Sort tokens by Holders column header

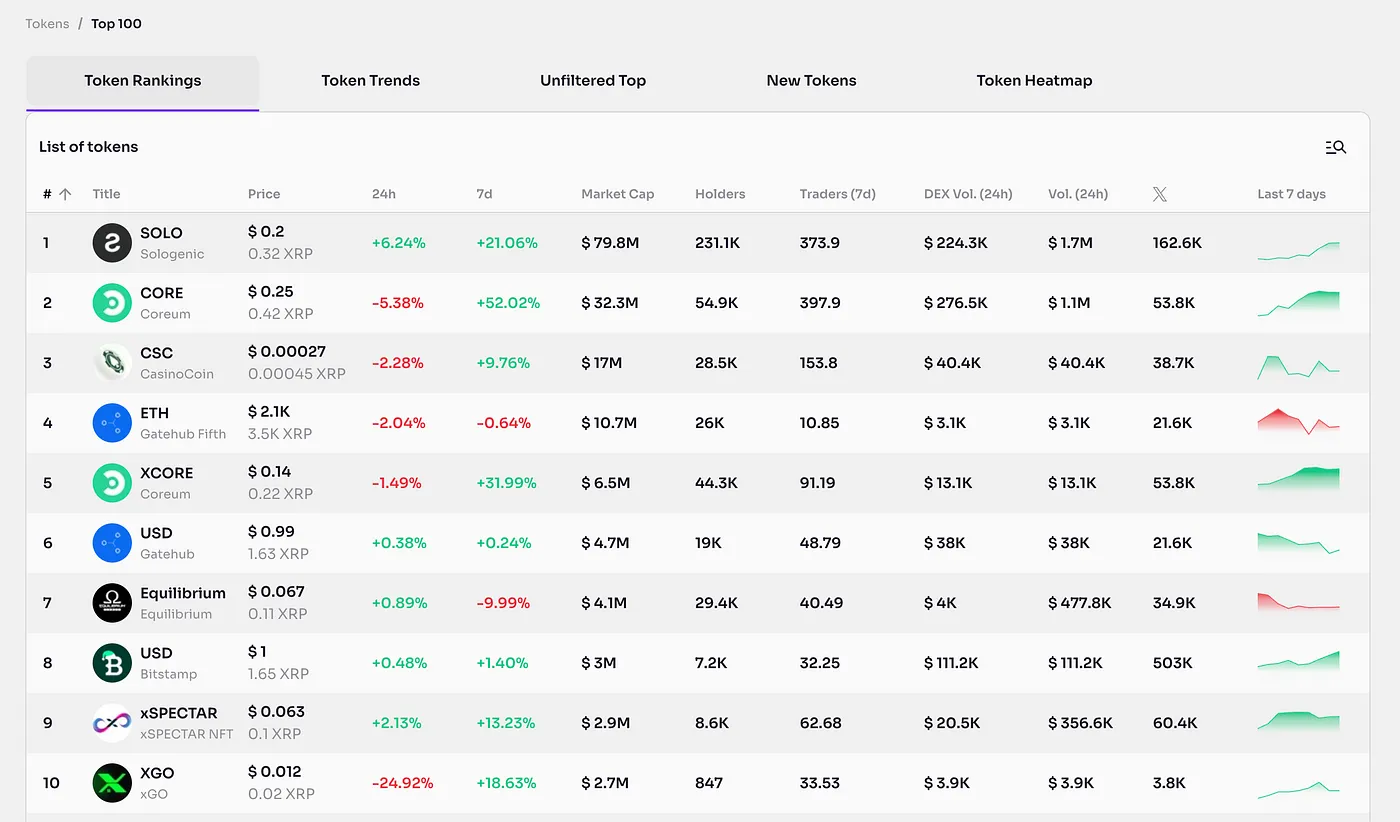(720, 194)
